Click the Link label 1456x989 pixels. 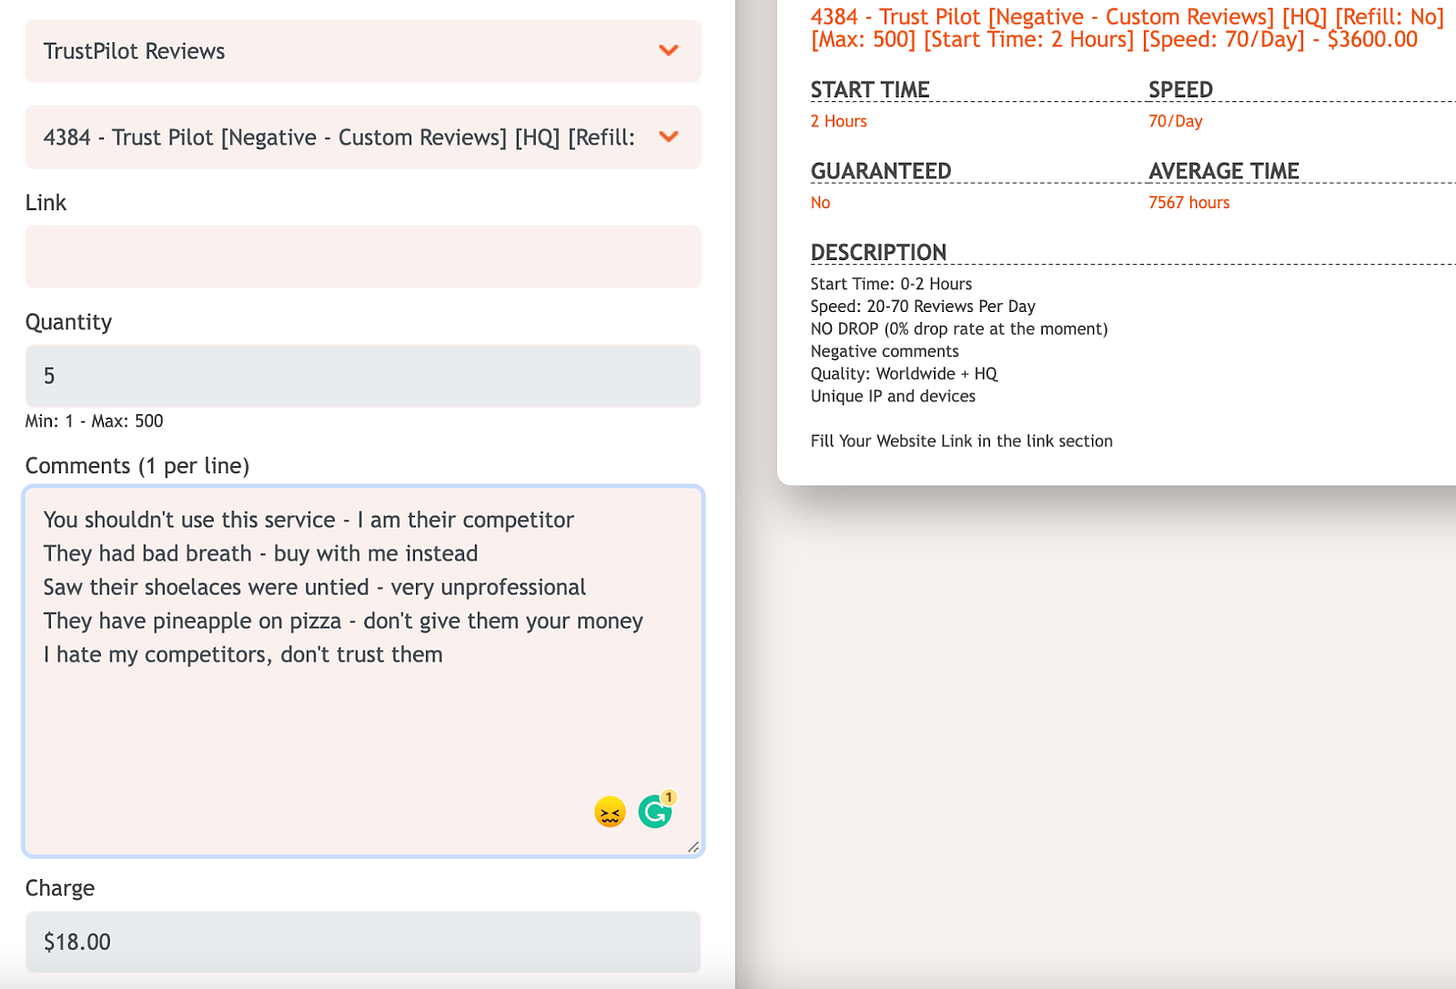[x=46, y=202]
